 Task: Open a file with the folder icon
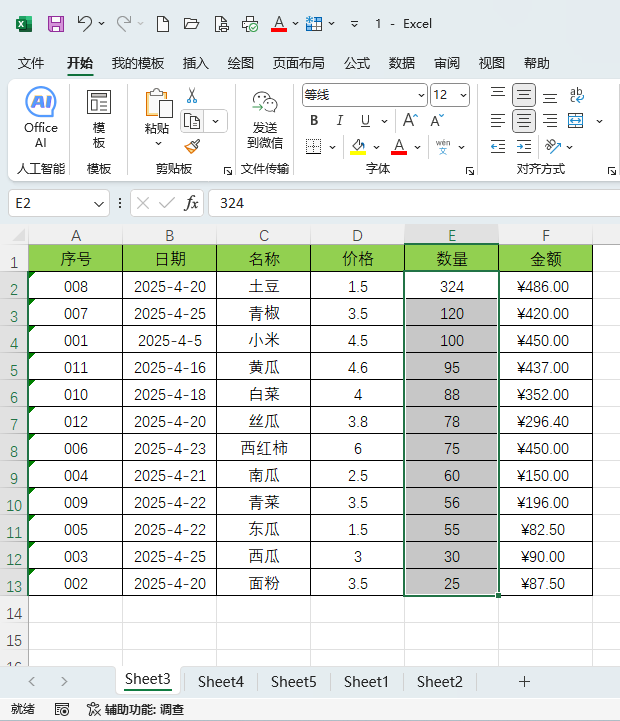(x=191, y=23)
